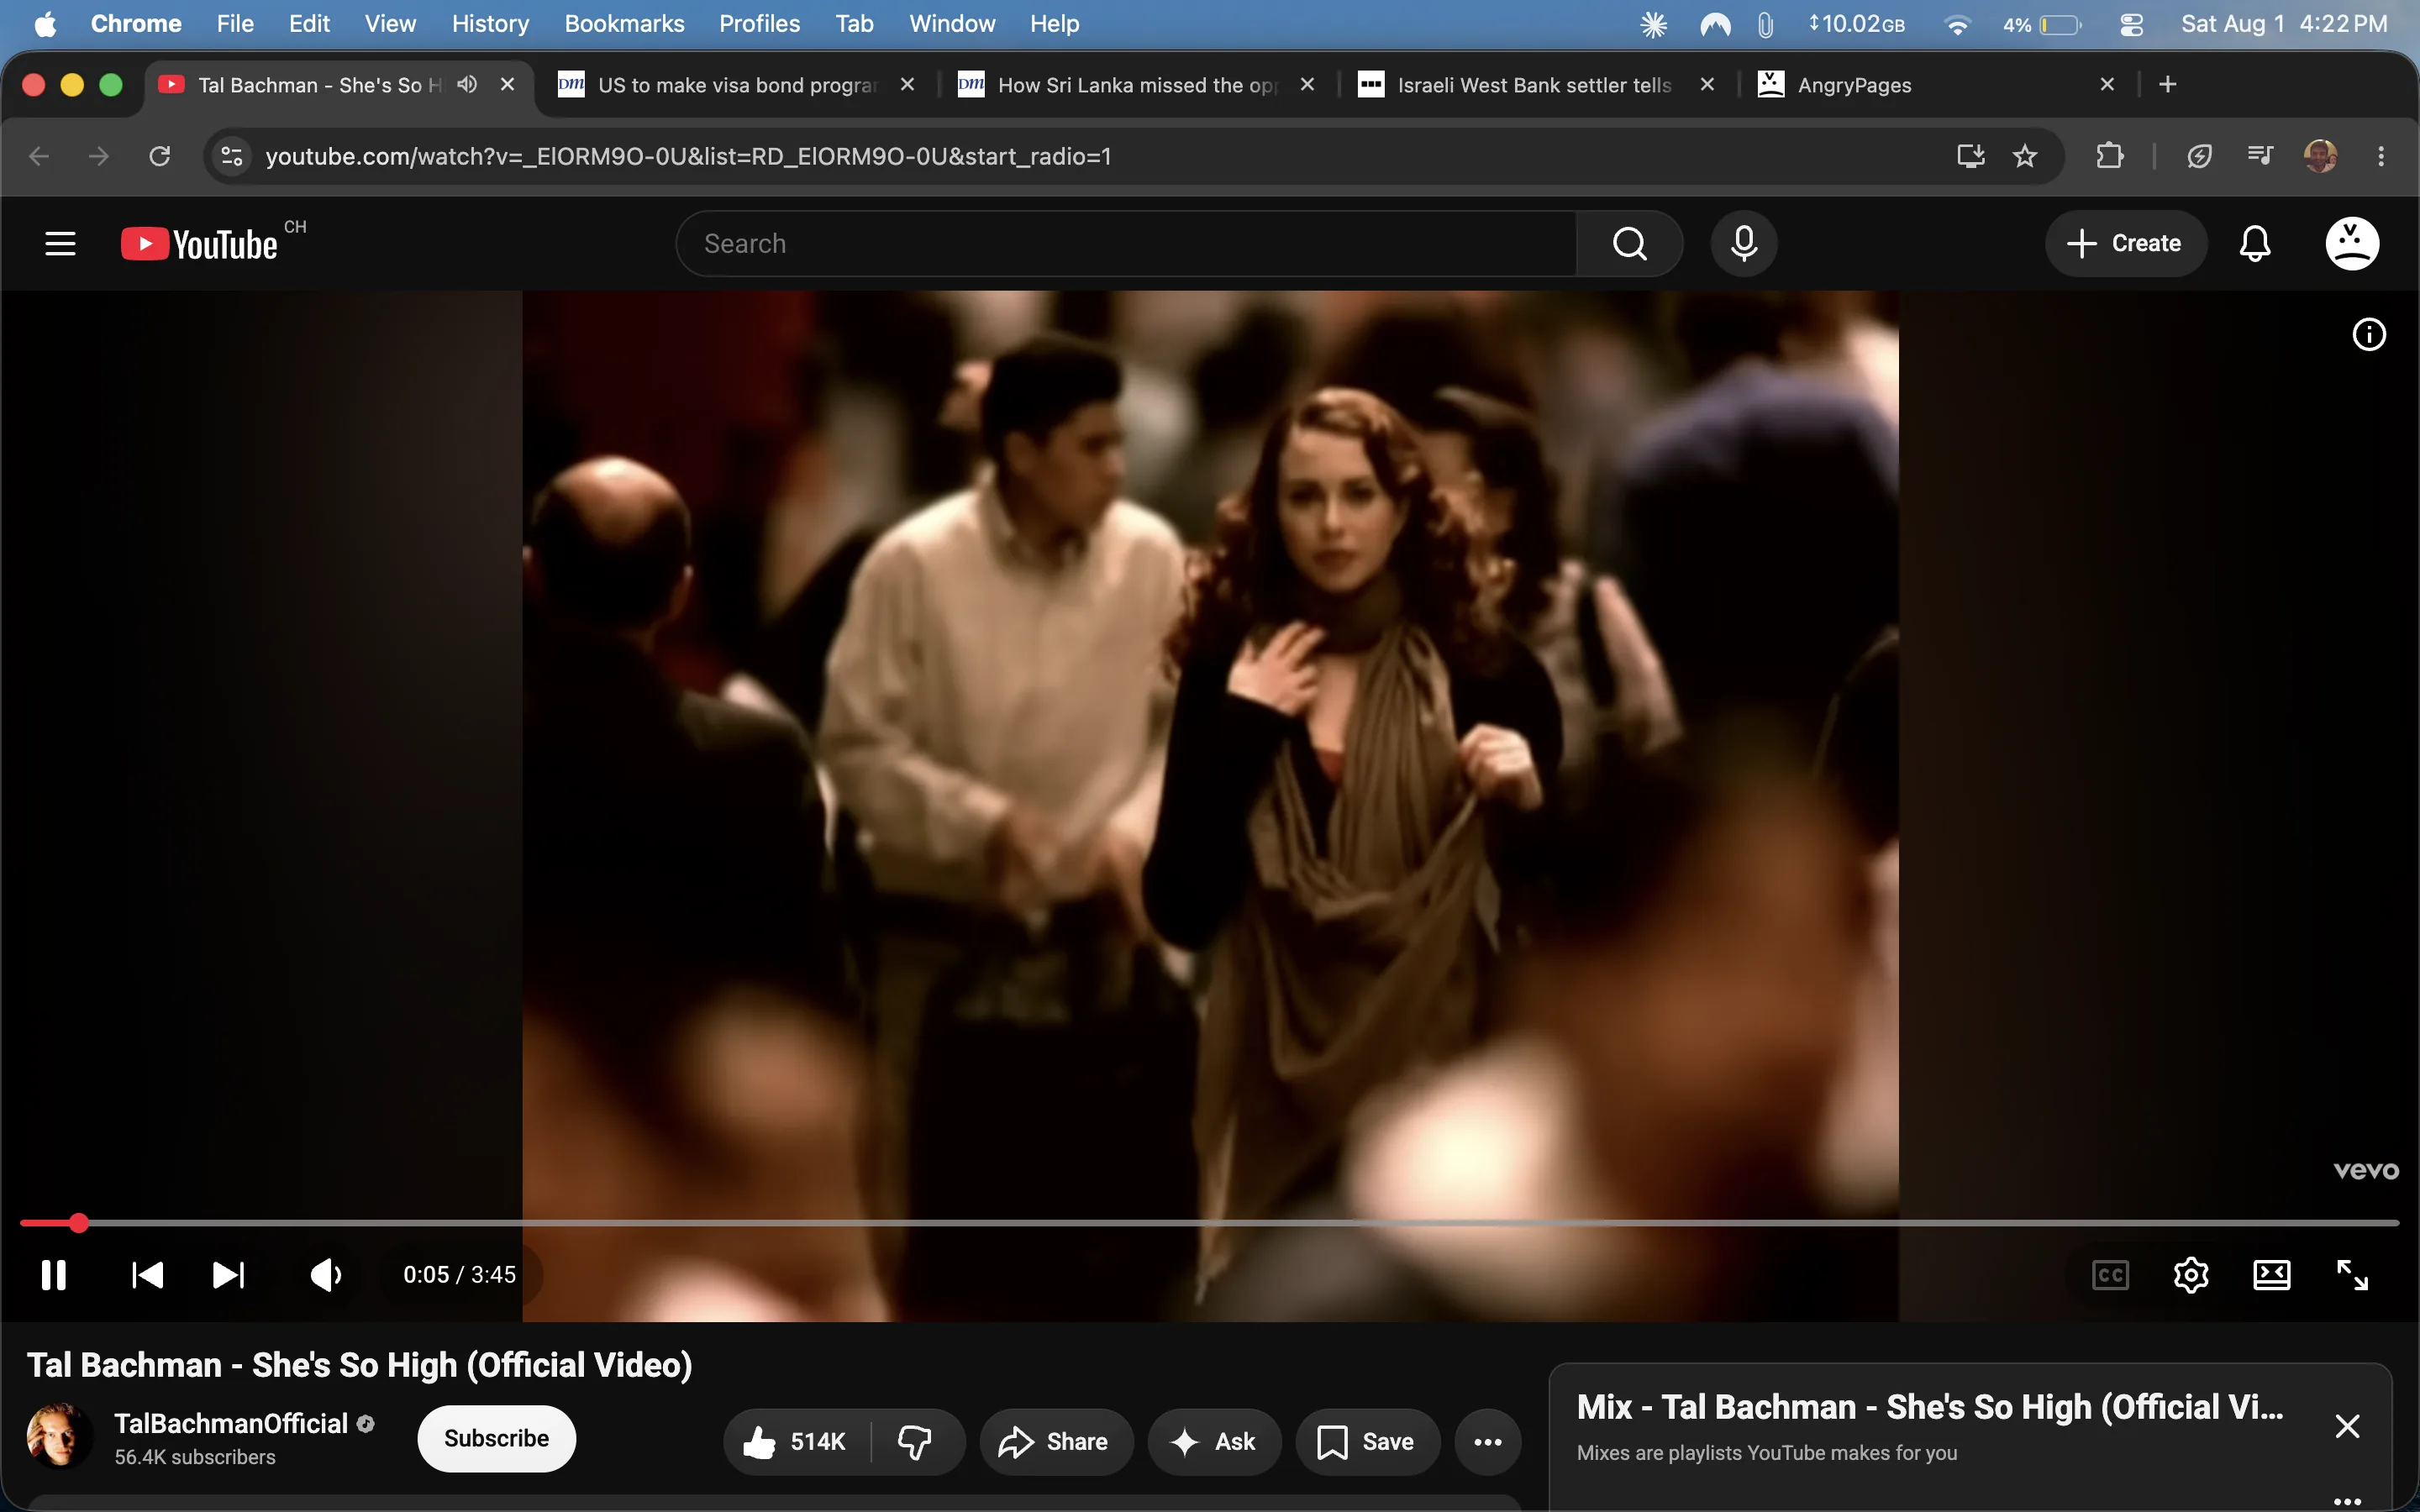This screenshot has width=2420, height=1512.
Task: Open the Chrome performance toolbar icon
Action: [2199, 156]
